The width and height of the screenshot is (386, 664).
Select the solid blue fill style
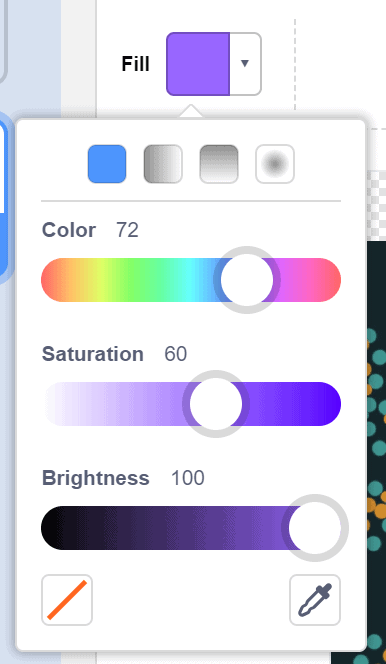(107, 164)
